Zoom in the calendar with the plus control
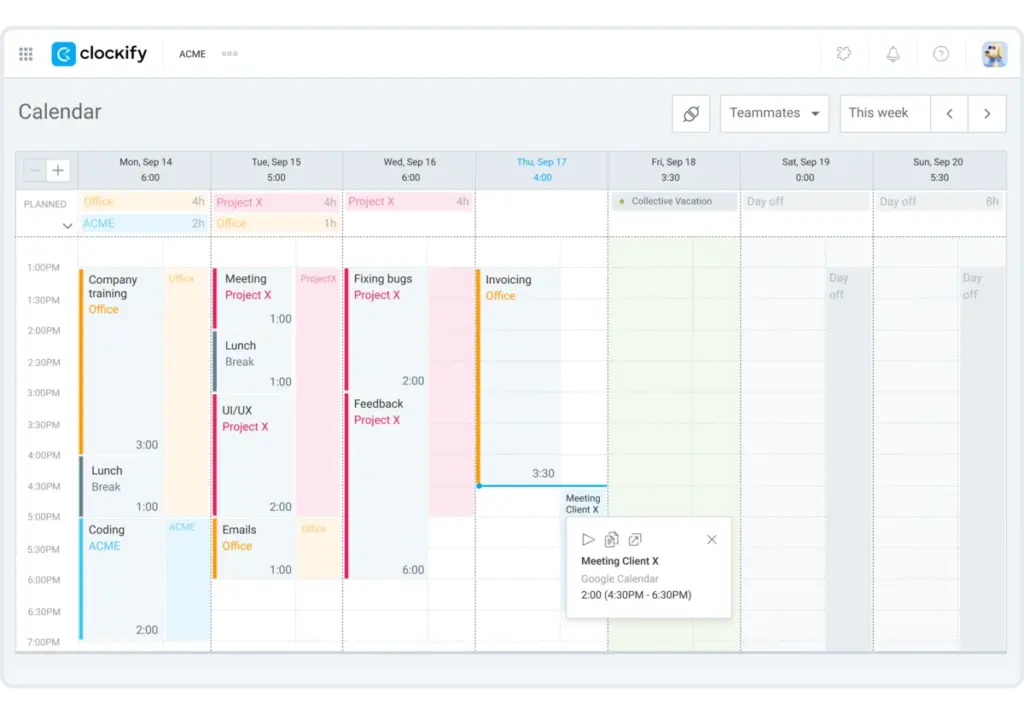Viewport: 1024px width, 714px height. coord(58,170)
